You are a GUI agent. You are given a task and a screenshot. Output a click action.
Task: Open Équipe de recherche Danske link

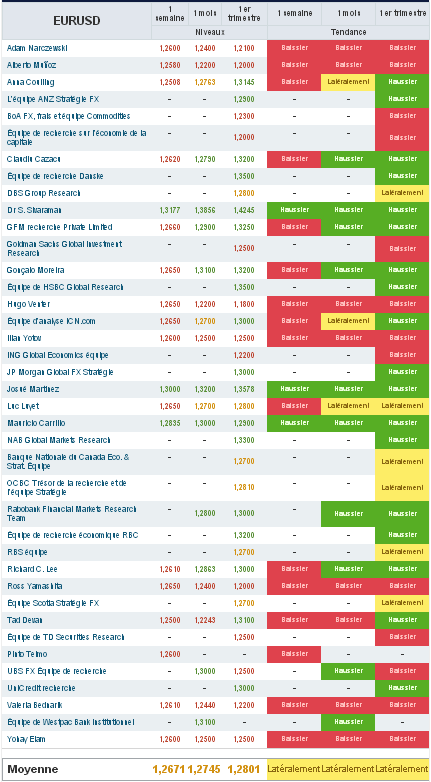click(55, 176)
